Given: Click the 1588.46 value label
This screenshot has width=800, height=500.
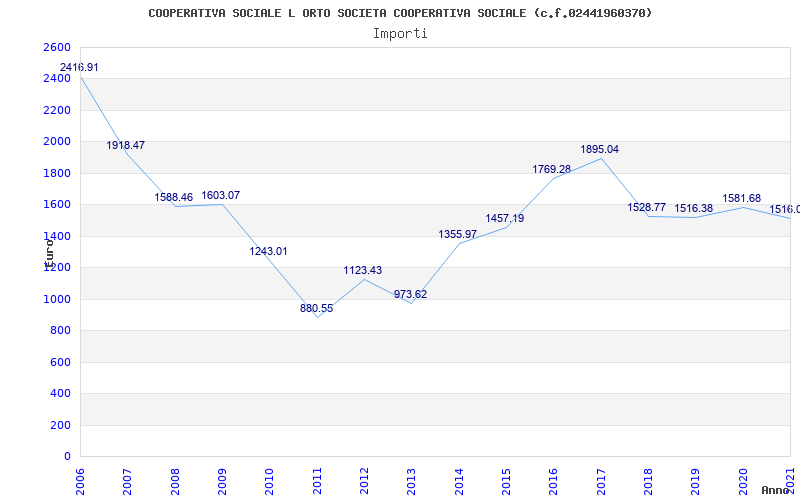Looking at the screenshot, I should point(173,198).
